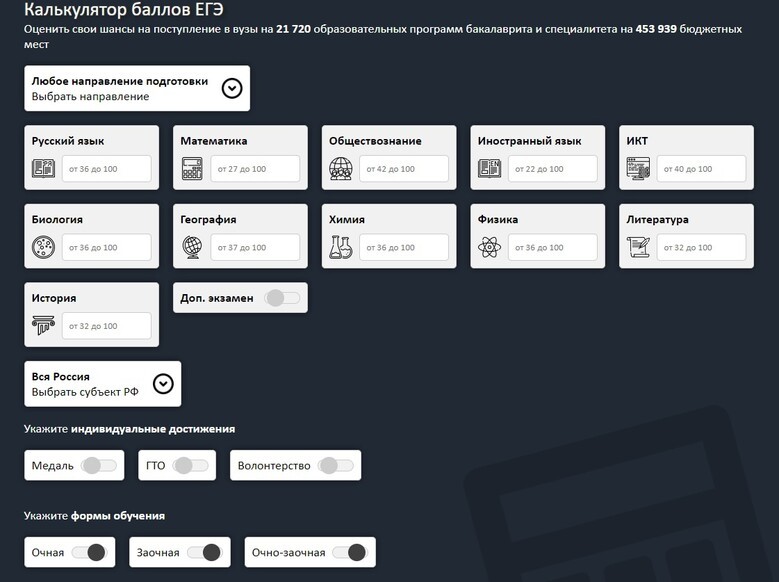Screen dimensions: 779x582
Task: Click the Заочная label text
Action: point(158,552)
